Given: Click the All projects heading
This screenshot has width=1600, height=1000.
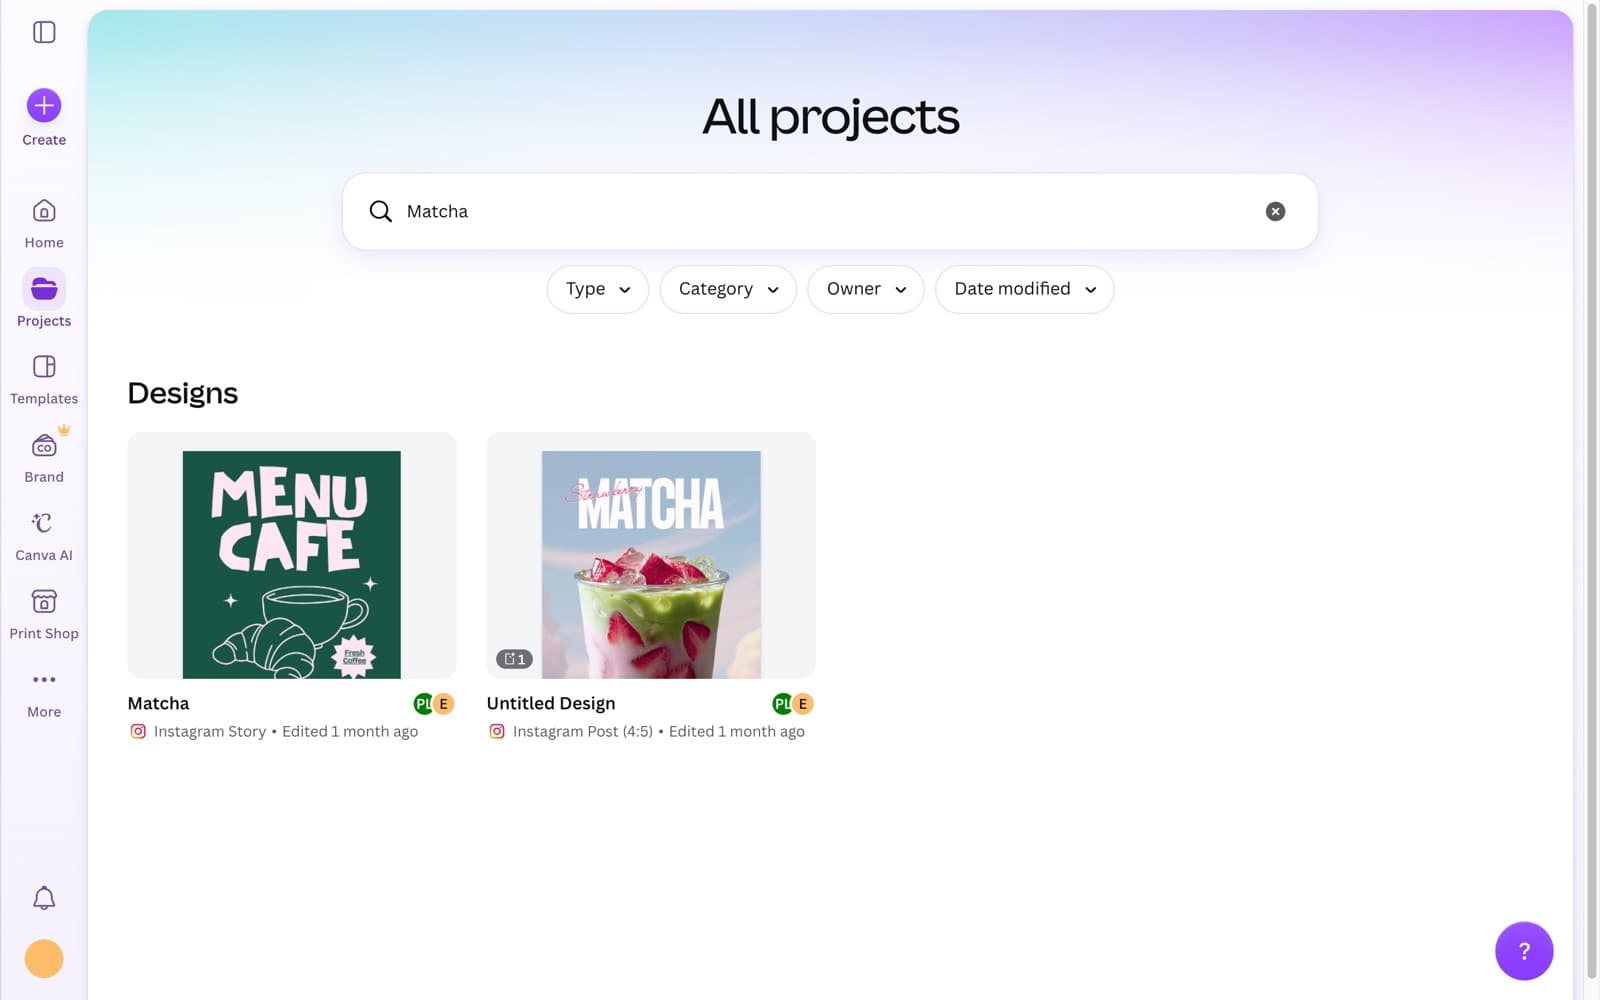Looking at the screenshot, I should pos(830,117).
